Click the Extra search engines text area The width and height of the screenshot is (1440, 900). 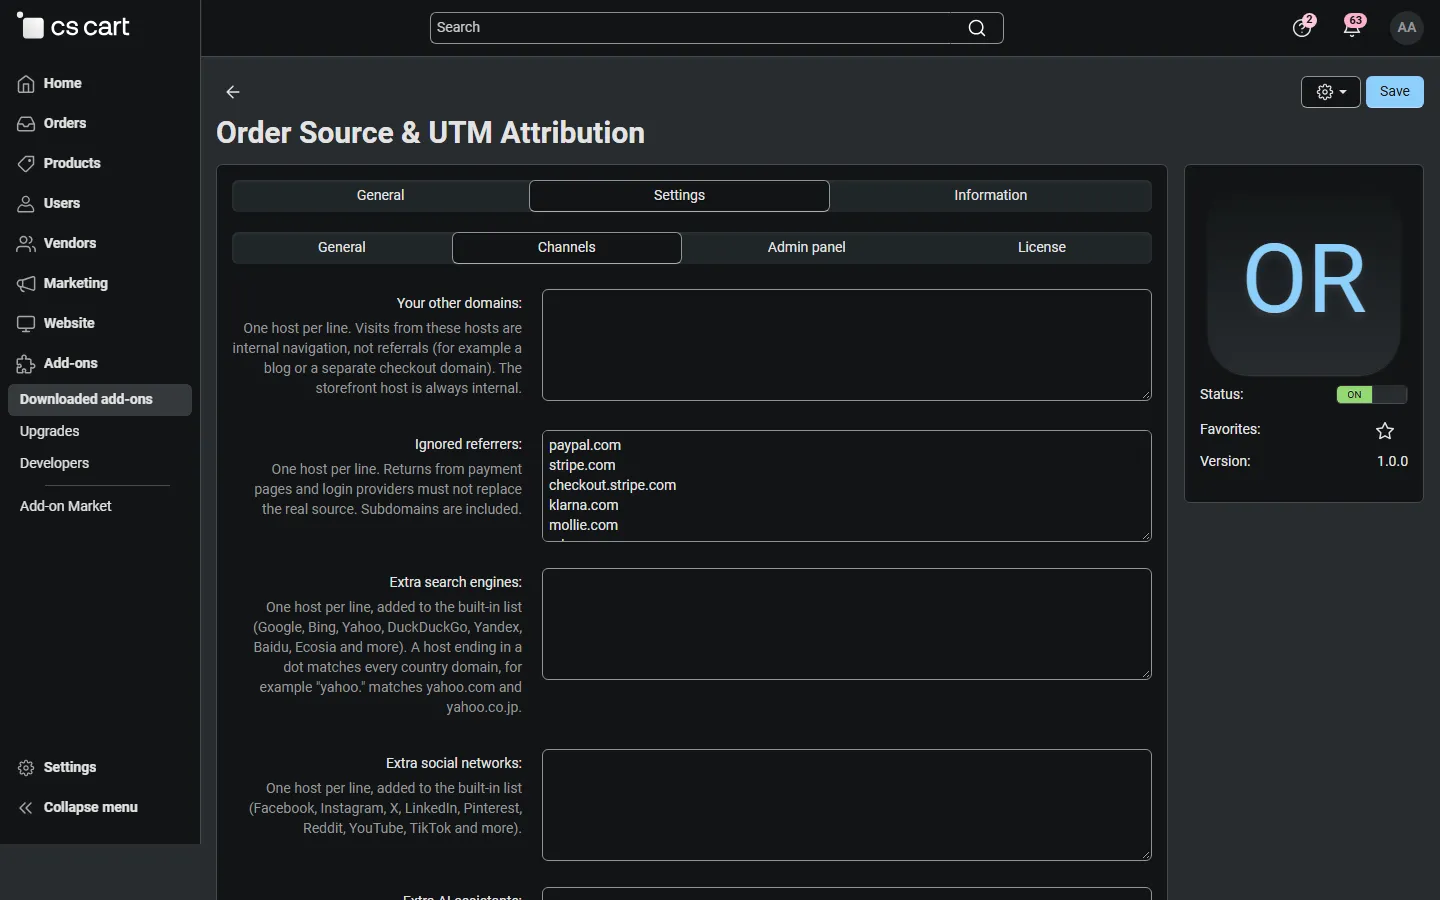point(847,624)
